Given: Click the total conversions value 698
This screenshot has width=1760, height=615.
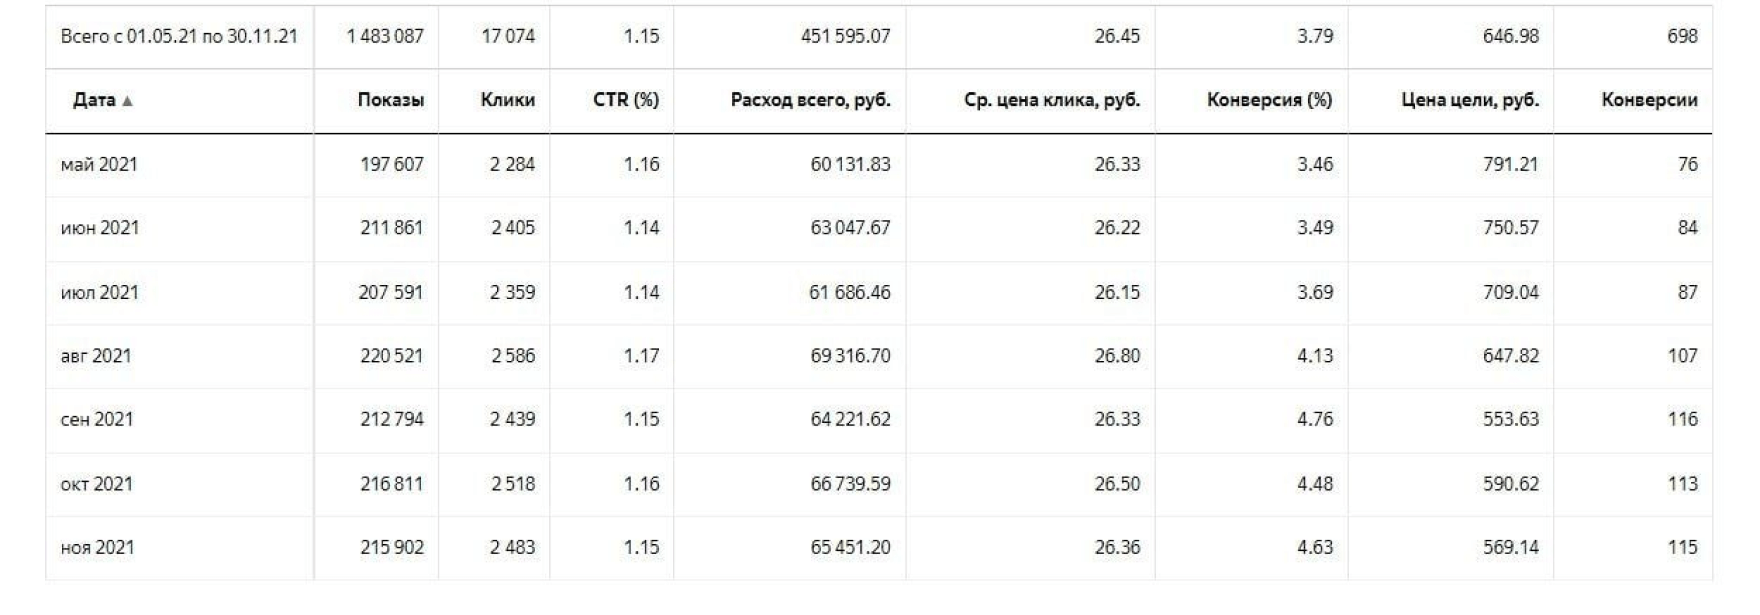Looking at the screenshot, I should coord(1682,36).
